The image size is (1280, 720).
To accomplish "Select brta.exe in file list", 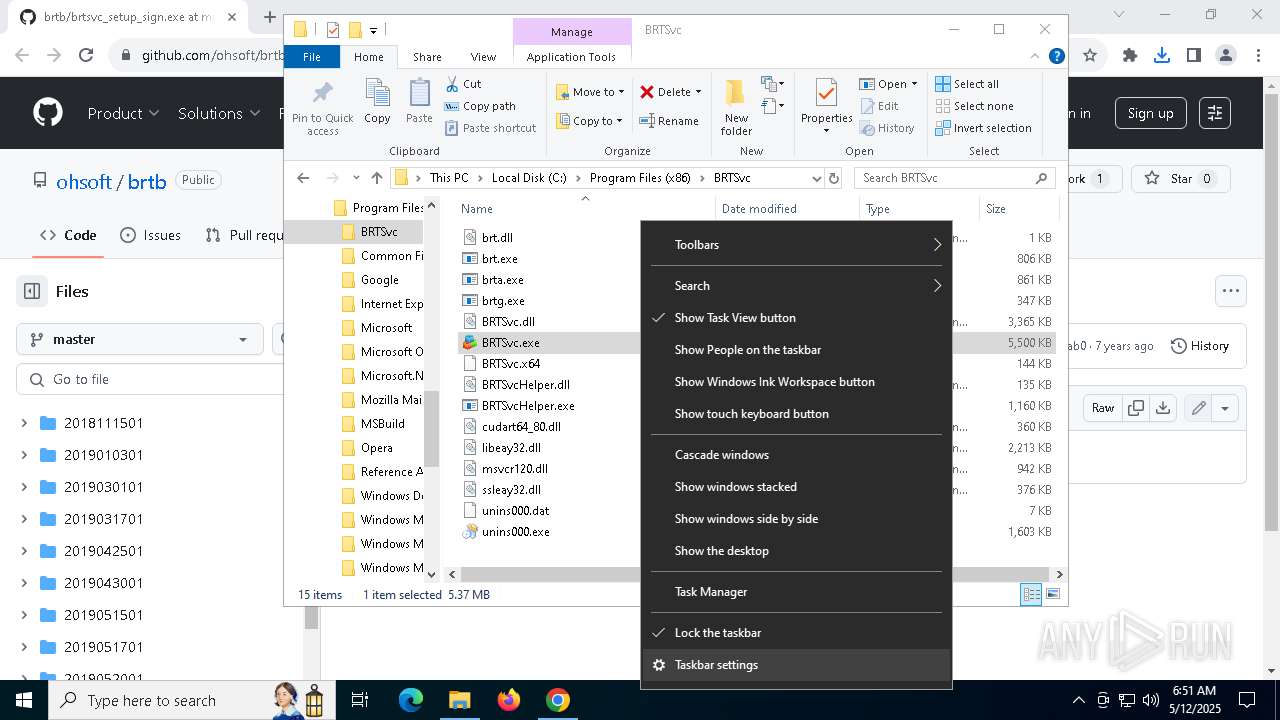I will coord(502,280).
